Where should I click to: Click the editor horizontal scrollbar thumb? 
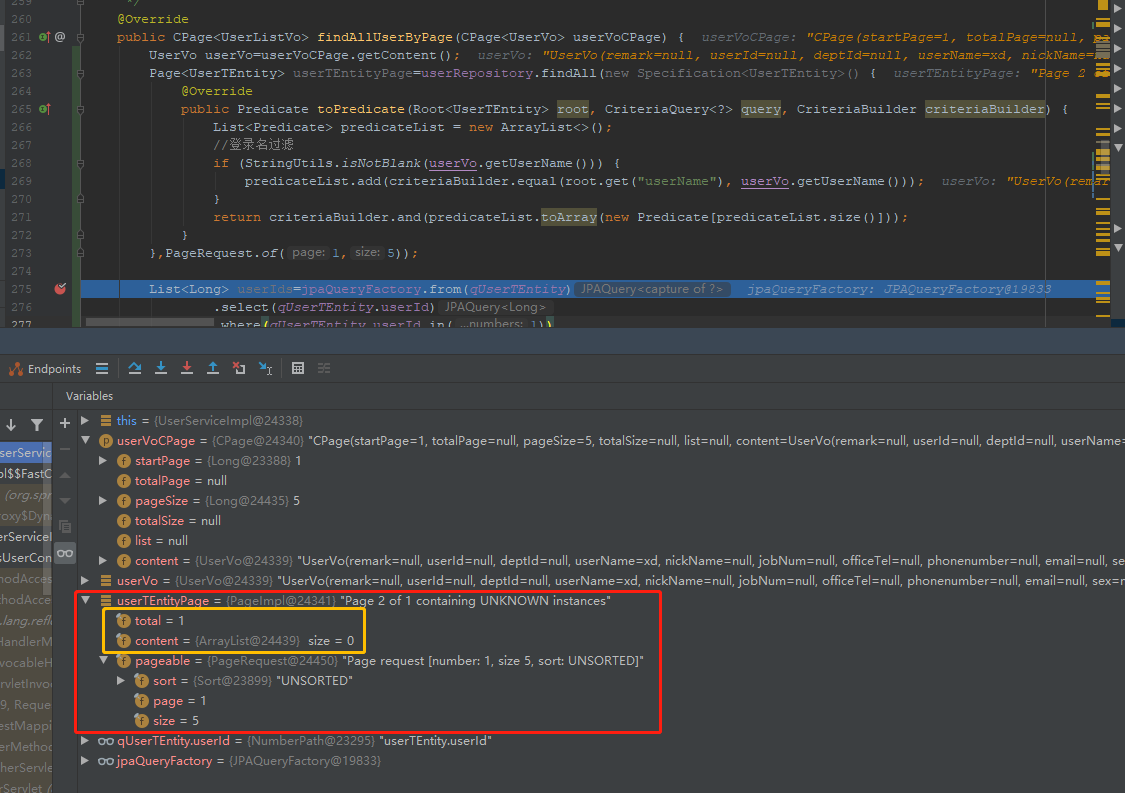[x=149, y=323]
